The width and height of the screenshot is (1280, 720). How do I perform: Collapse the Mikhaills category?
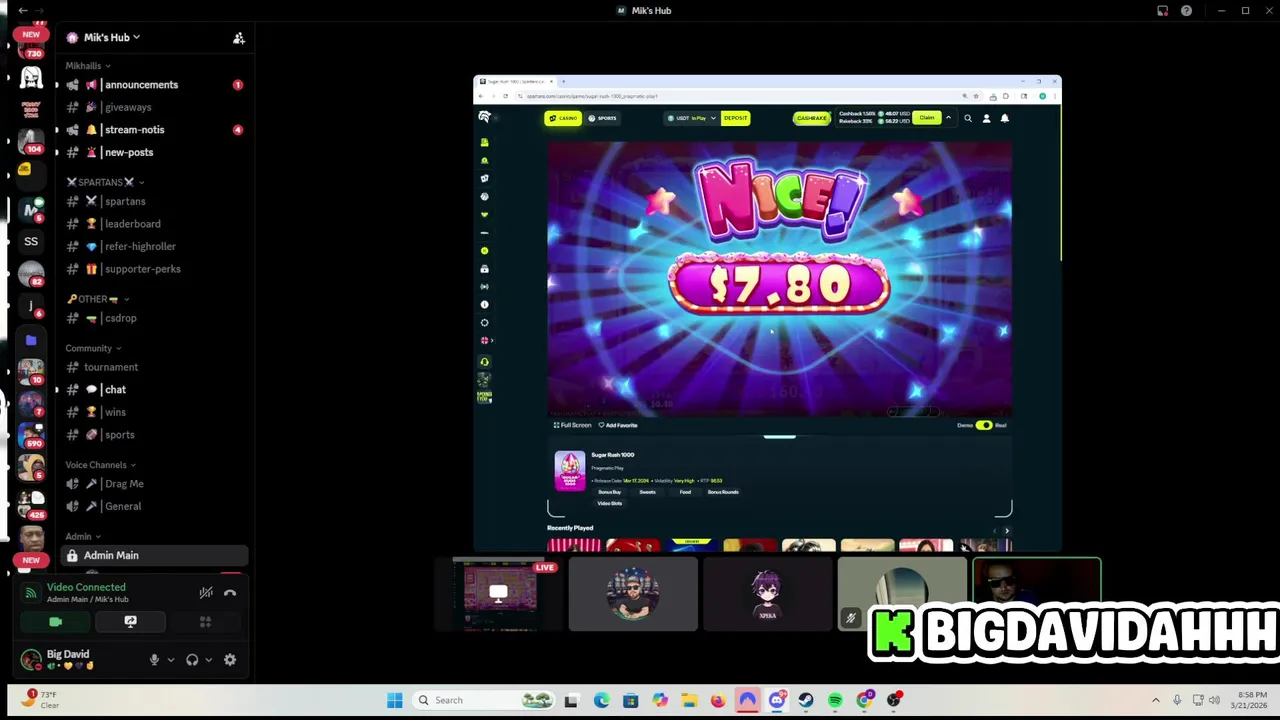click(x=88, y=66)
